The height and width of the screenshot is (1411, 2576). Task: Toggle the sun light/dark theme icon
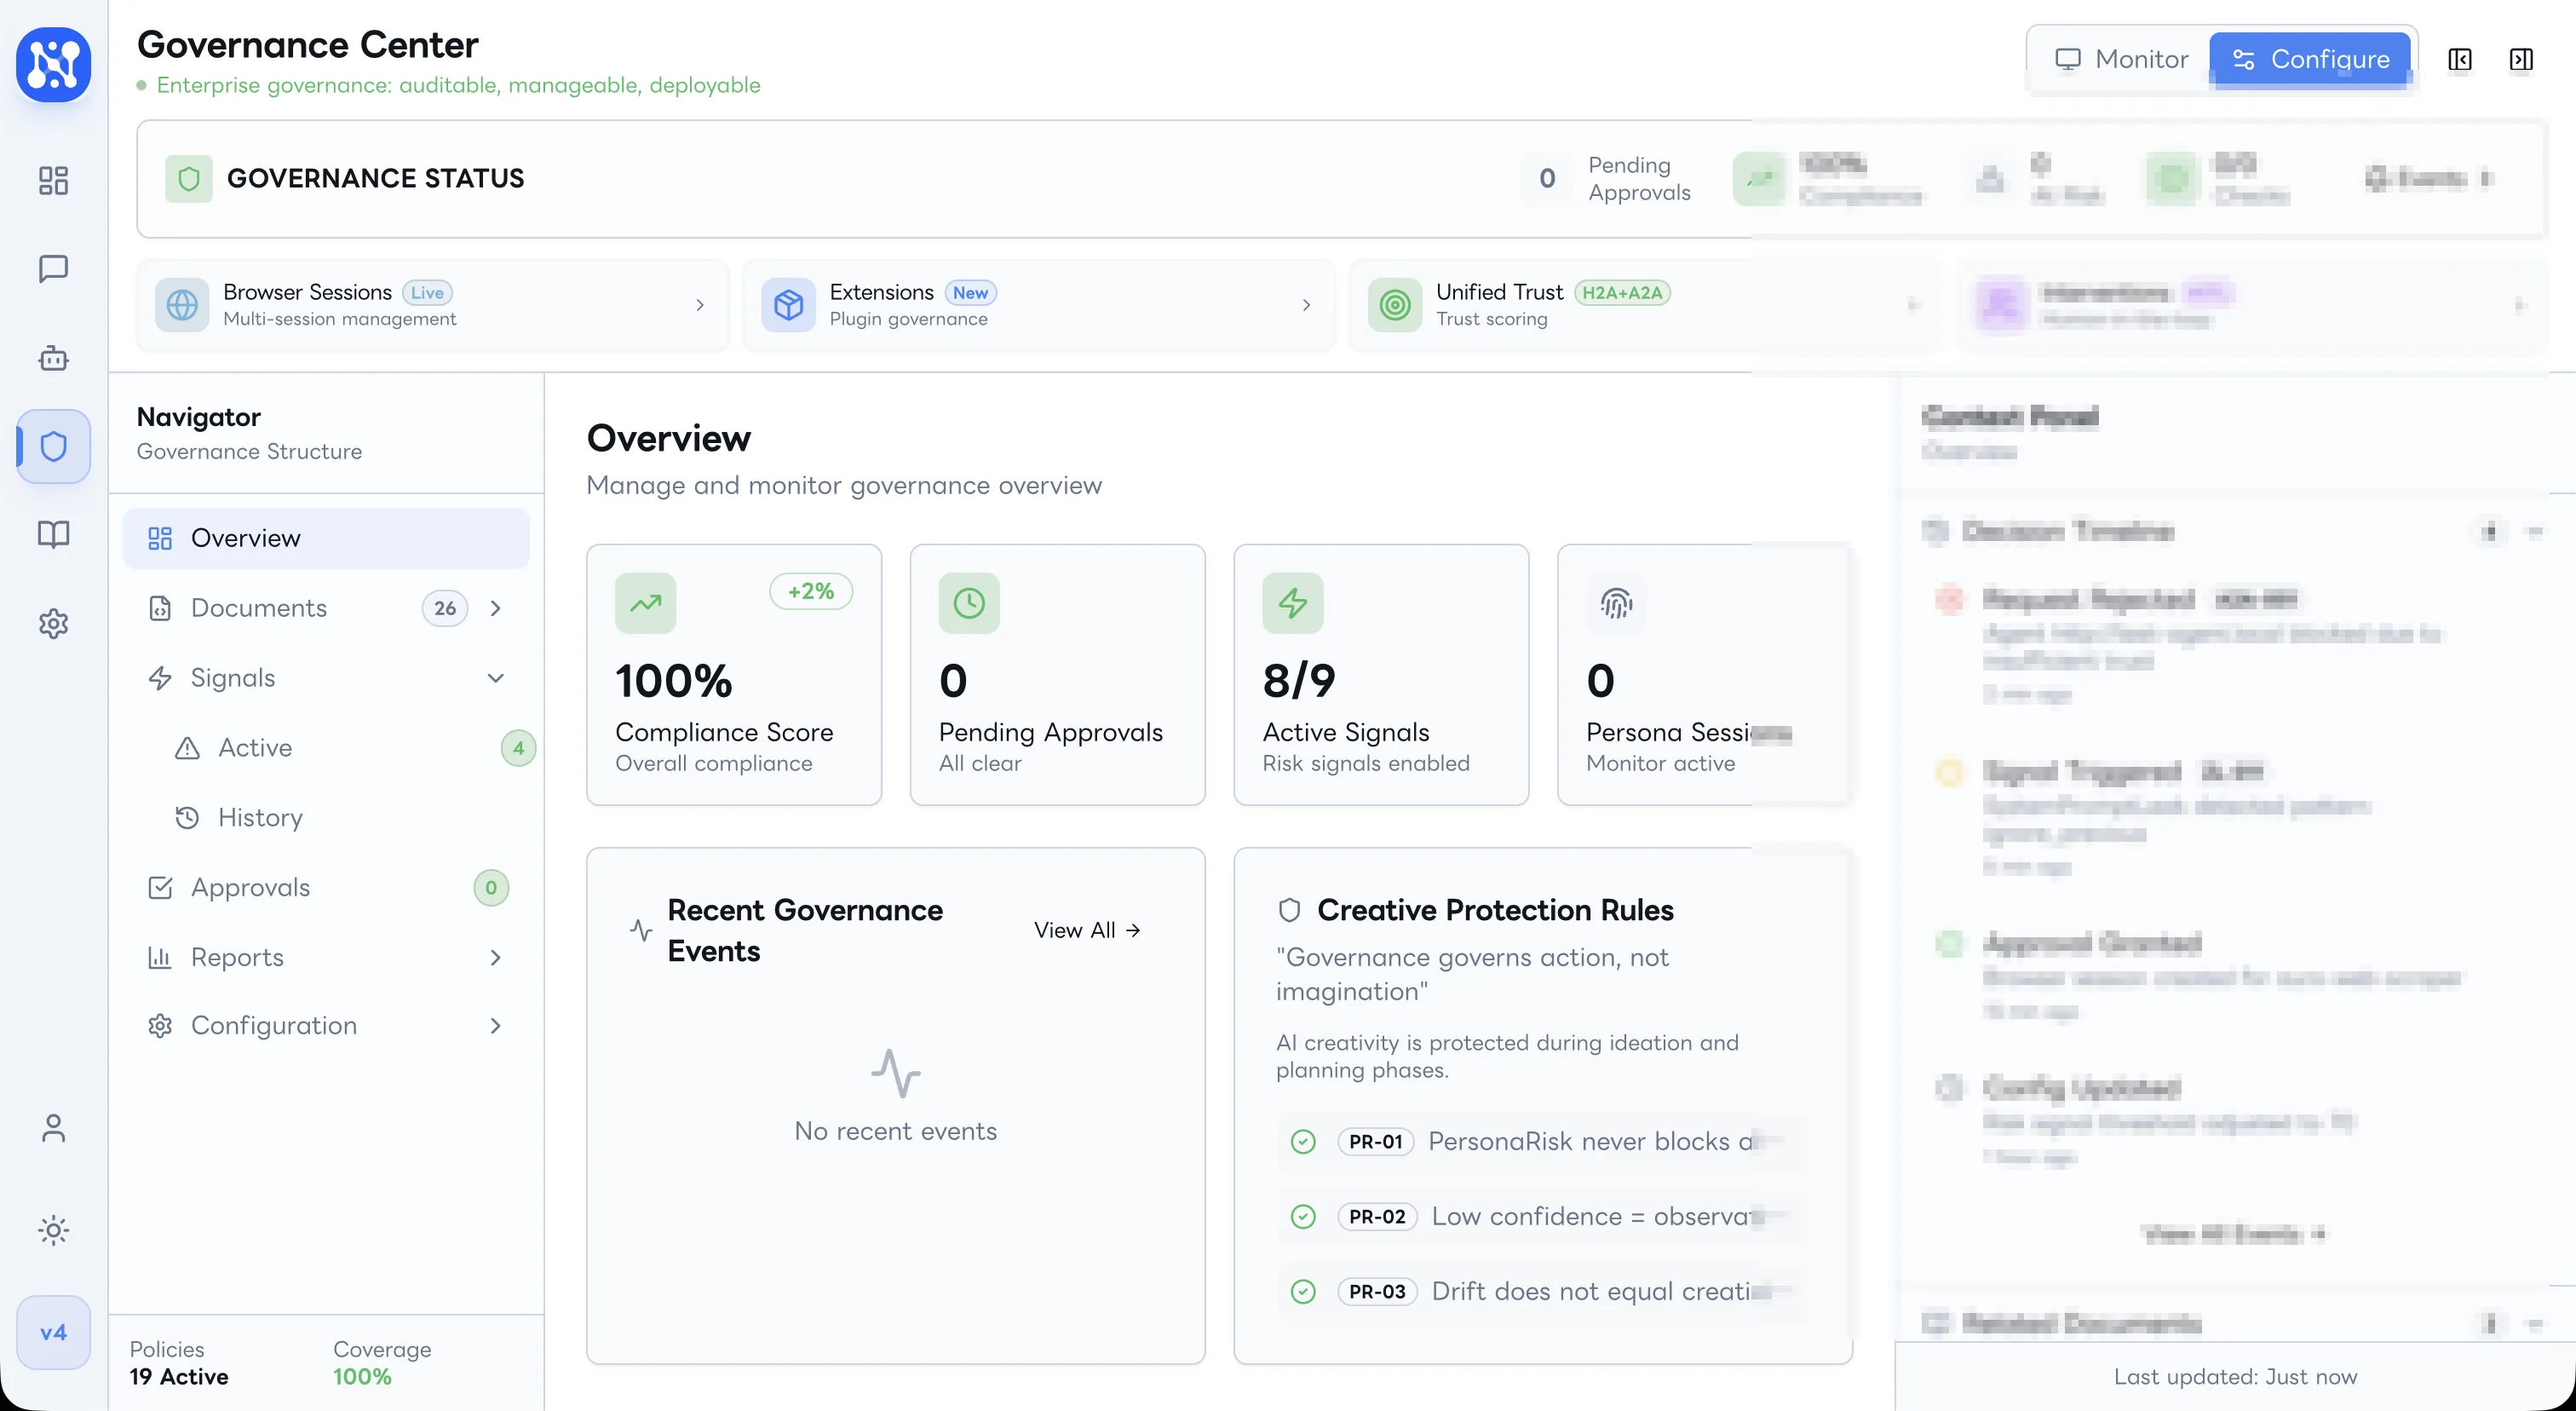click(x=53, y=1230)
